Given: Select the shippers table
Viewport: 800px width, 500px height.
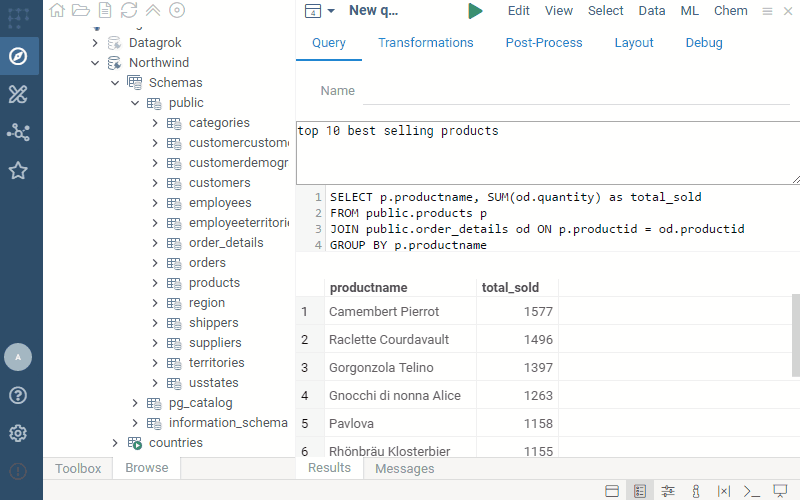Looking at the screenshot, I should coord(213,323).
